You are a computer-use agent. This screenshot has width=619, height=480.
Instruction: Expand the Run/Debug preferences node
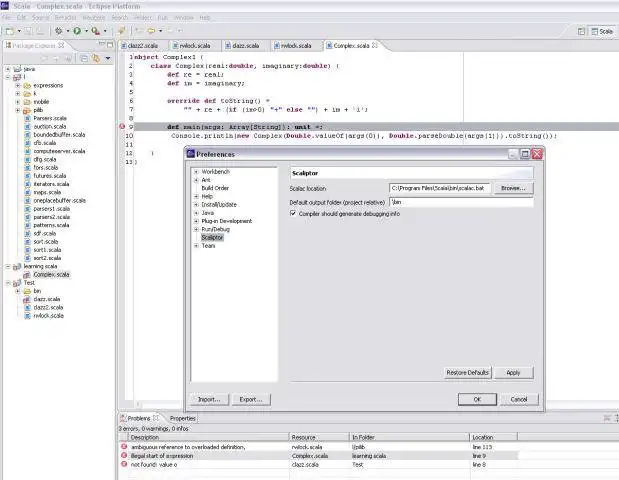point(196,229)
